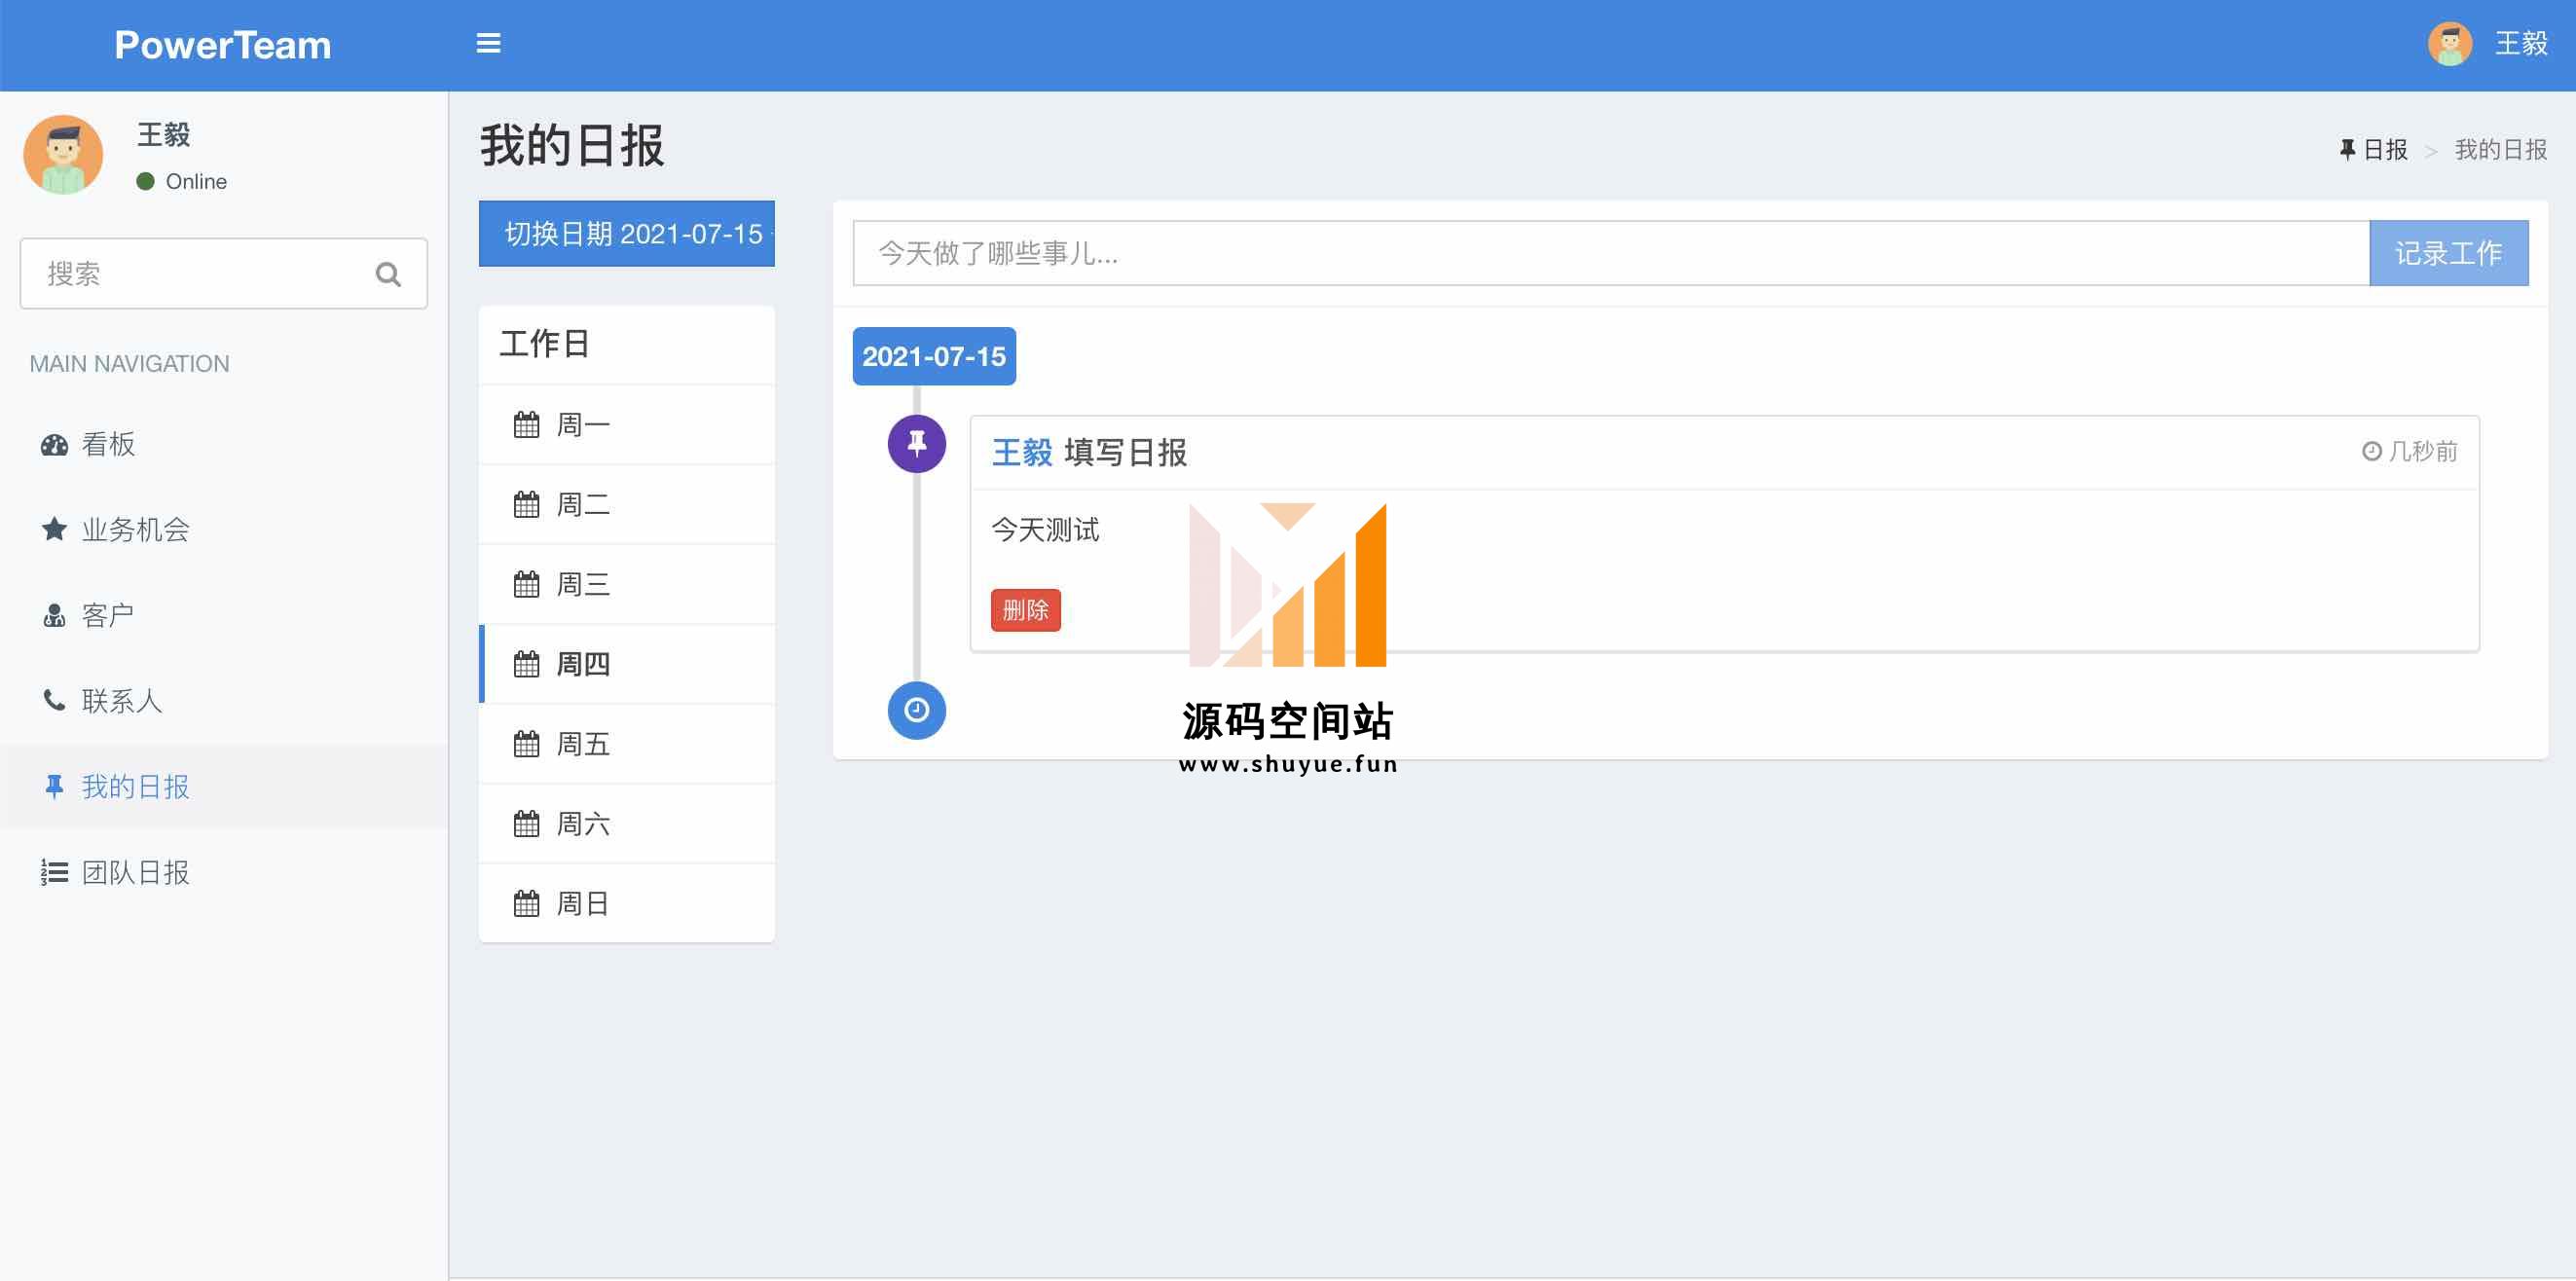This screenshot has width=2576, height=1281.
Task: Open the 业务机会 menu item
Action: click(x=224, y=530)
